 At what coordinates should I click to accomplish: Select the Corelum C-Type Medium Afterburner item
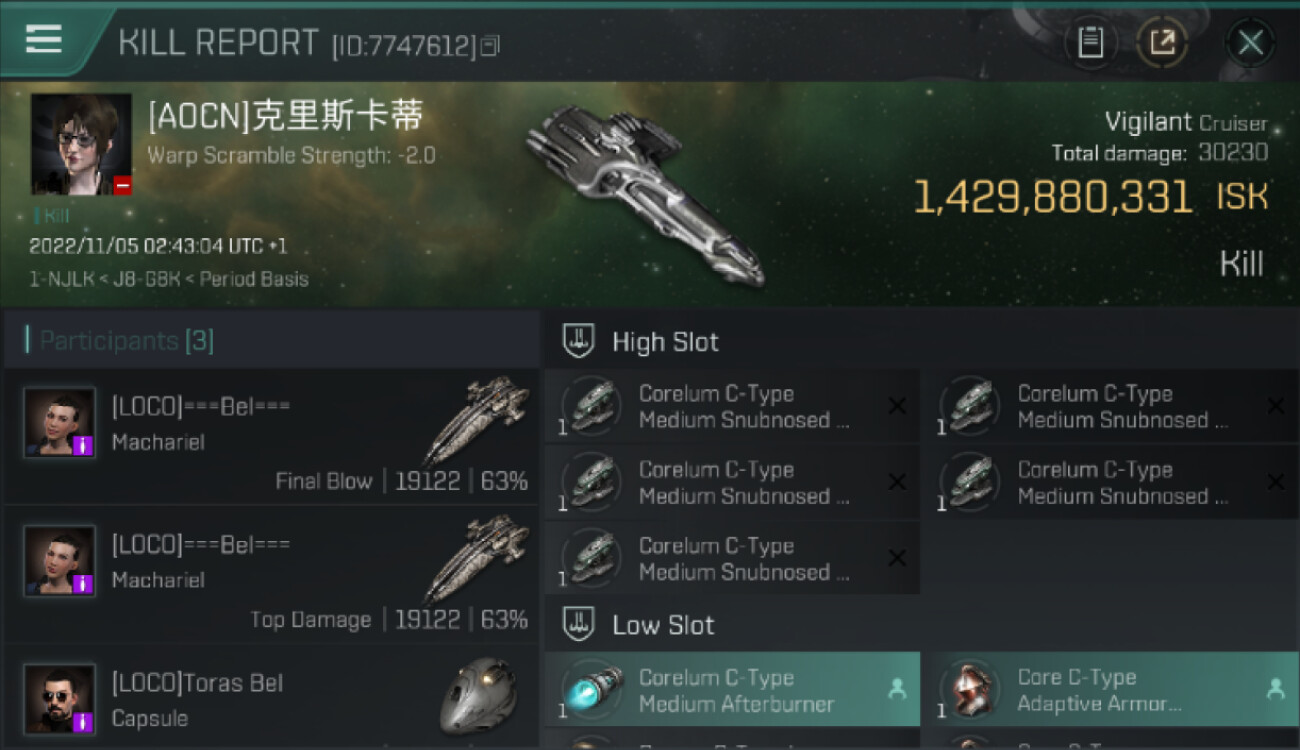click(x=732, y=690)
